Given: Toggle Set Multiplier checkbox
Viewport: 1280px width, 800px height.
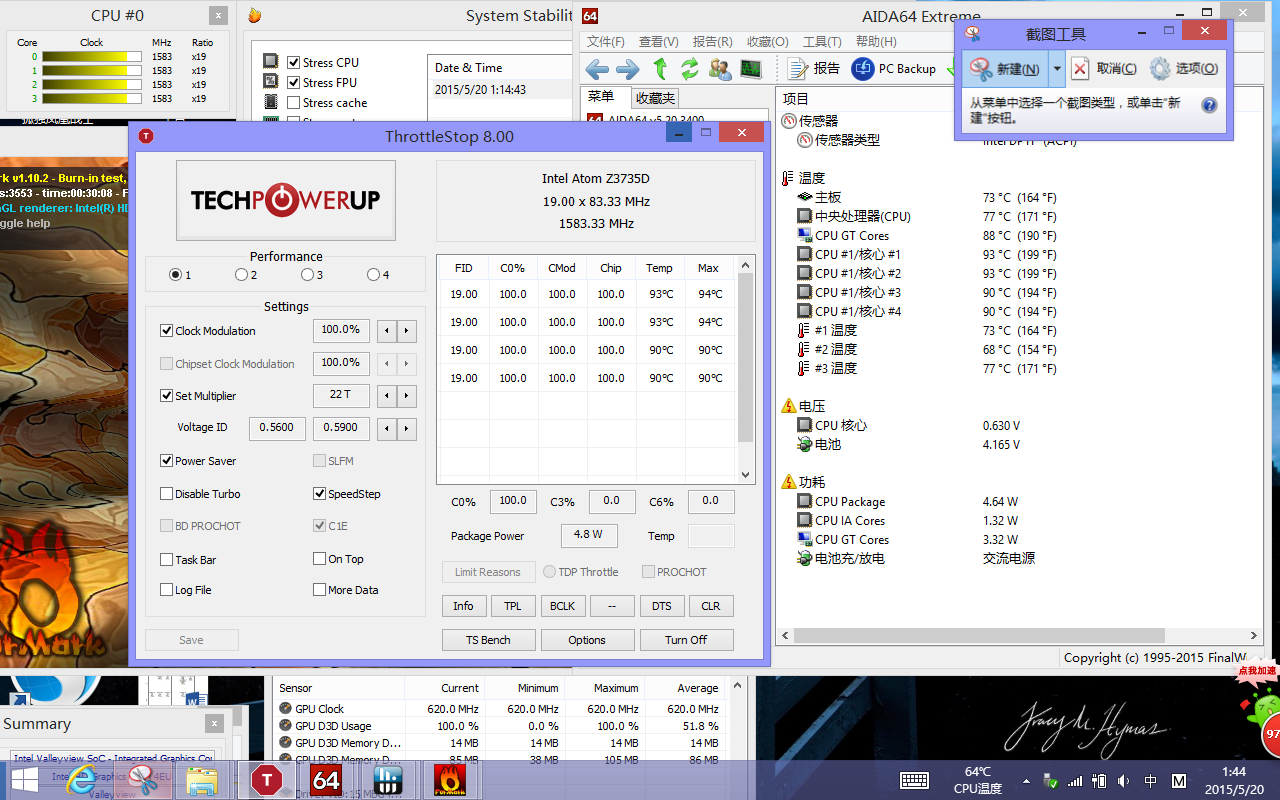Looking at the screenshot, I should [x=167, y=396].
